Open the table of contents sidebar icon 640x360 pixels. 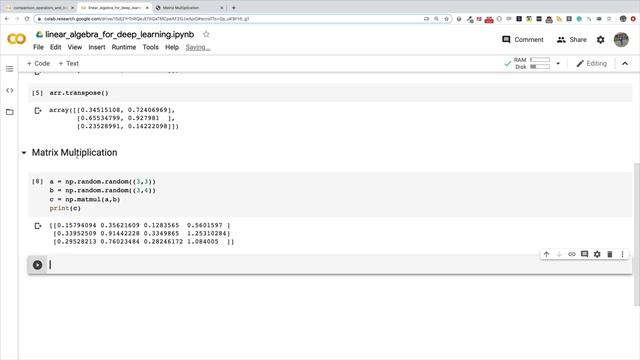tap(9, 69)
